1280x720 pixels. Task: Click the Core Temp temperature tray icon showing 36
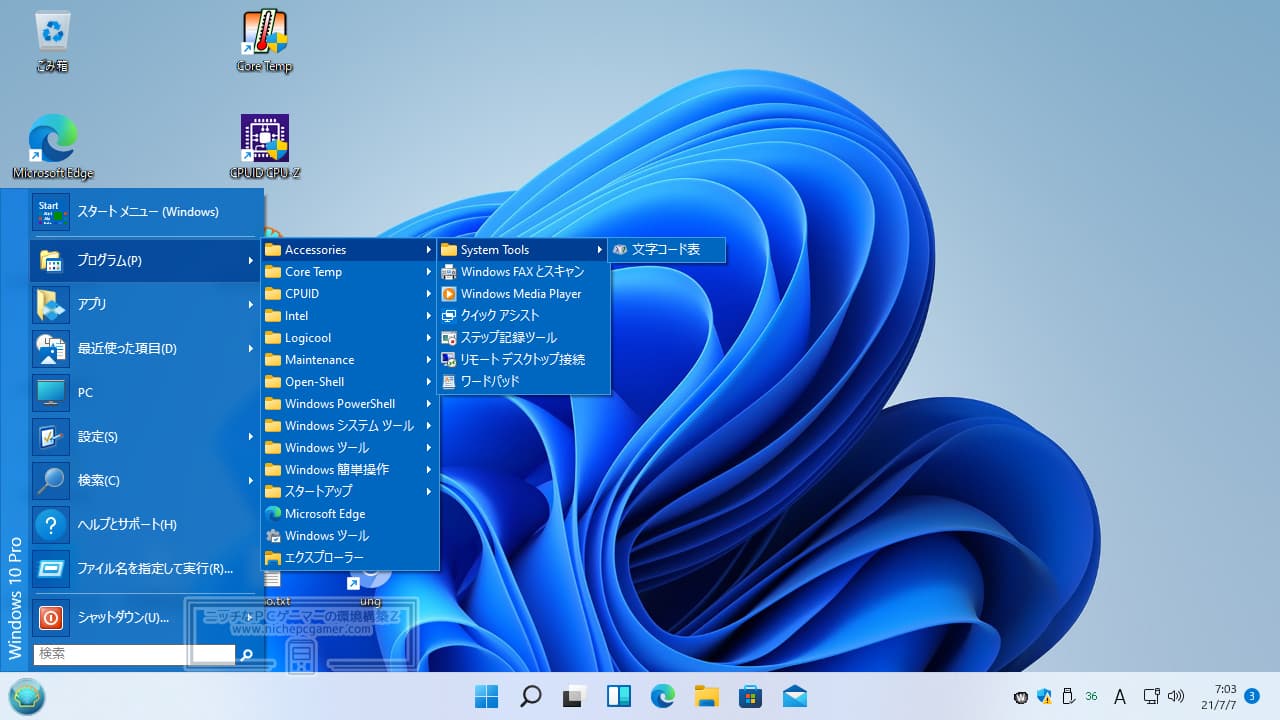[x=1091, y=696]
